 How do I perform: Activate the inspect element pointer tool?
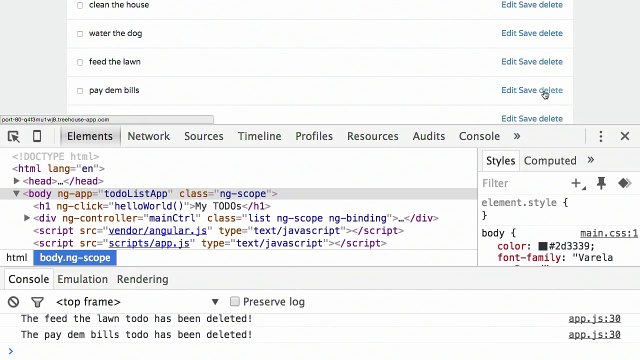click(13, 136)
